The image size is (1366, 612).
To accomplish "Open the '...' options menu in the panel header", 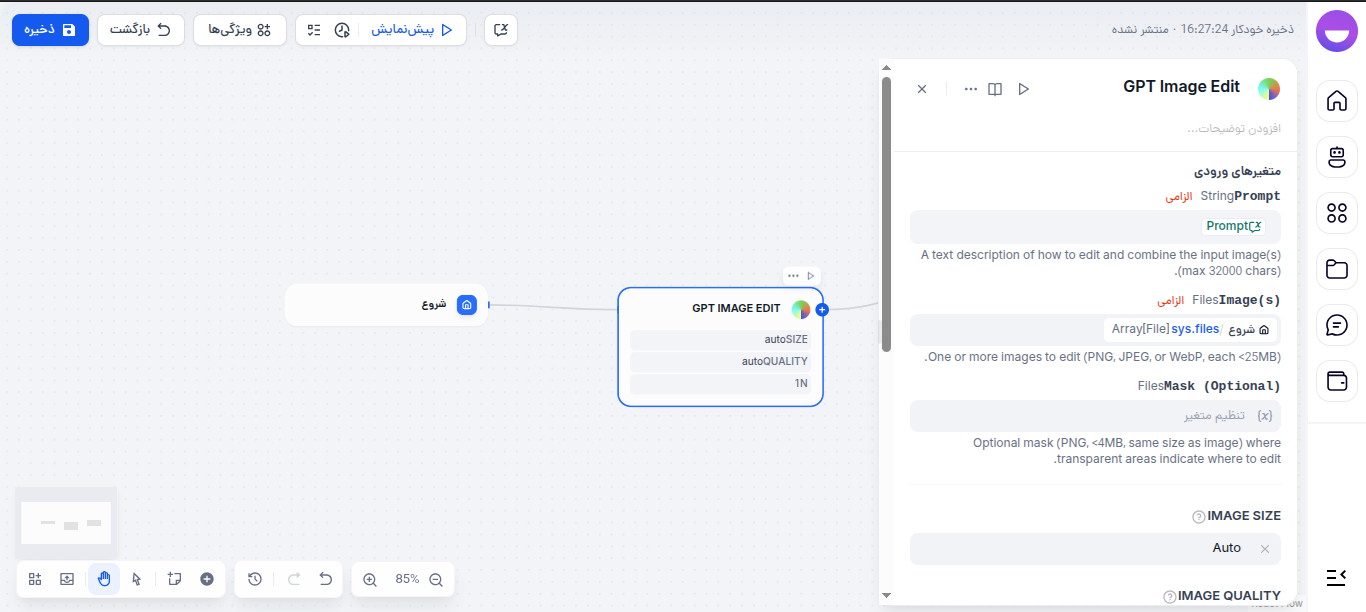I will tap(970, 88).
